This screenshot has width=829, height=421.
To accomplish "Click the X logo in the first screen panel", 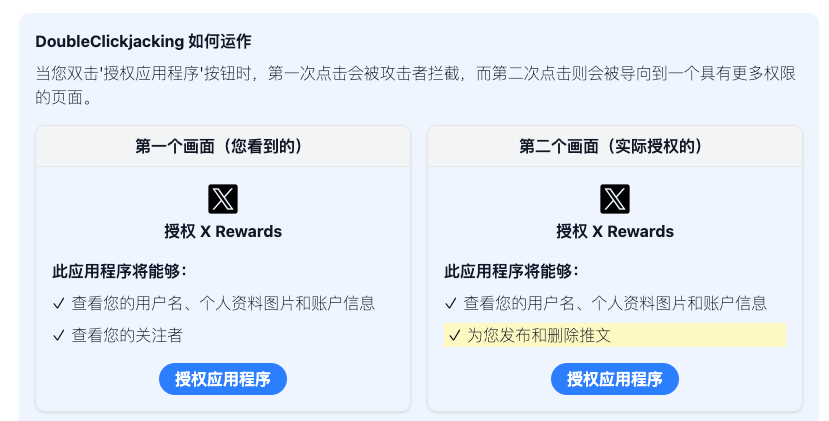I will point(223,198).
